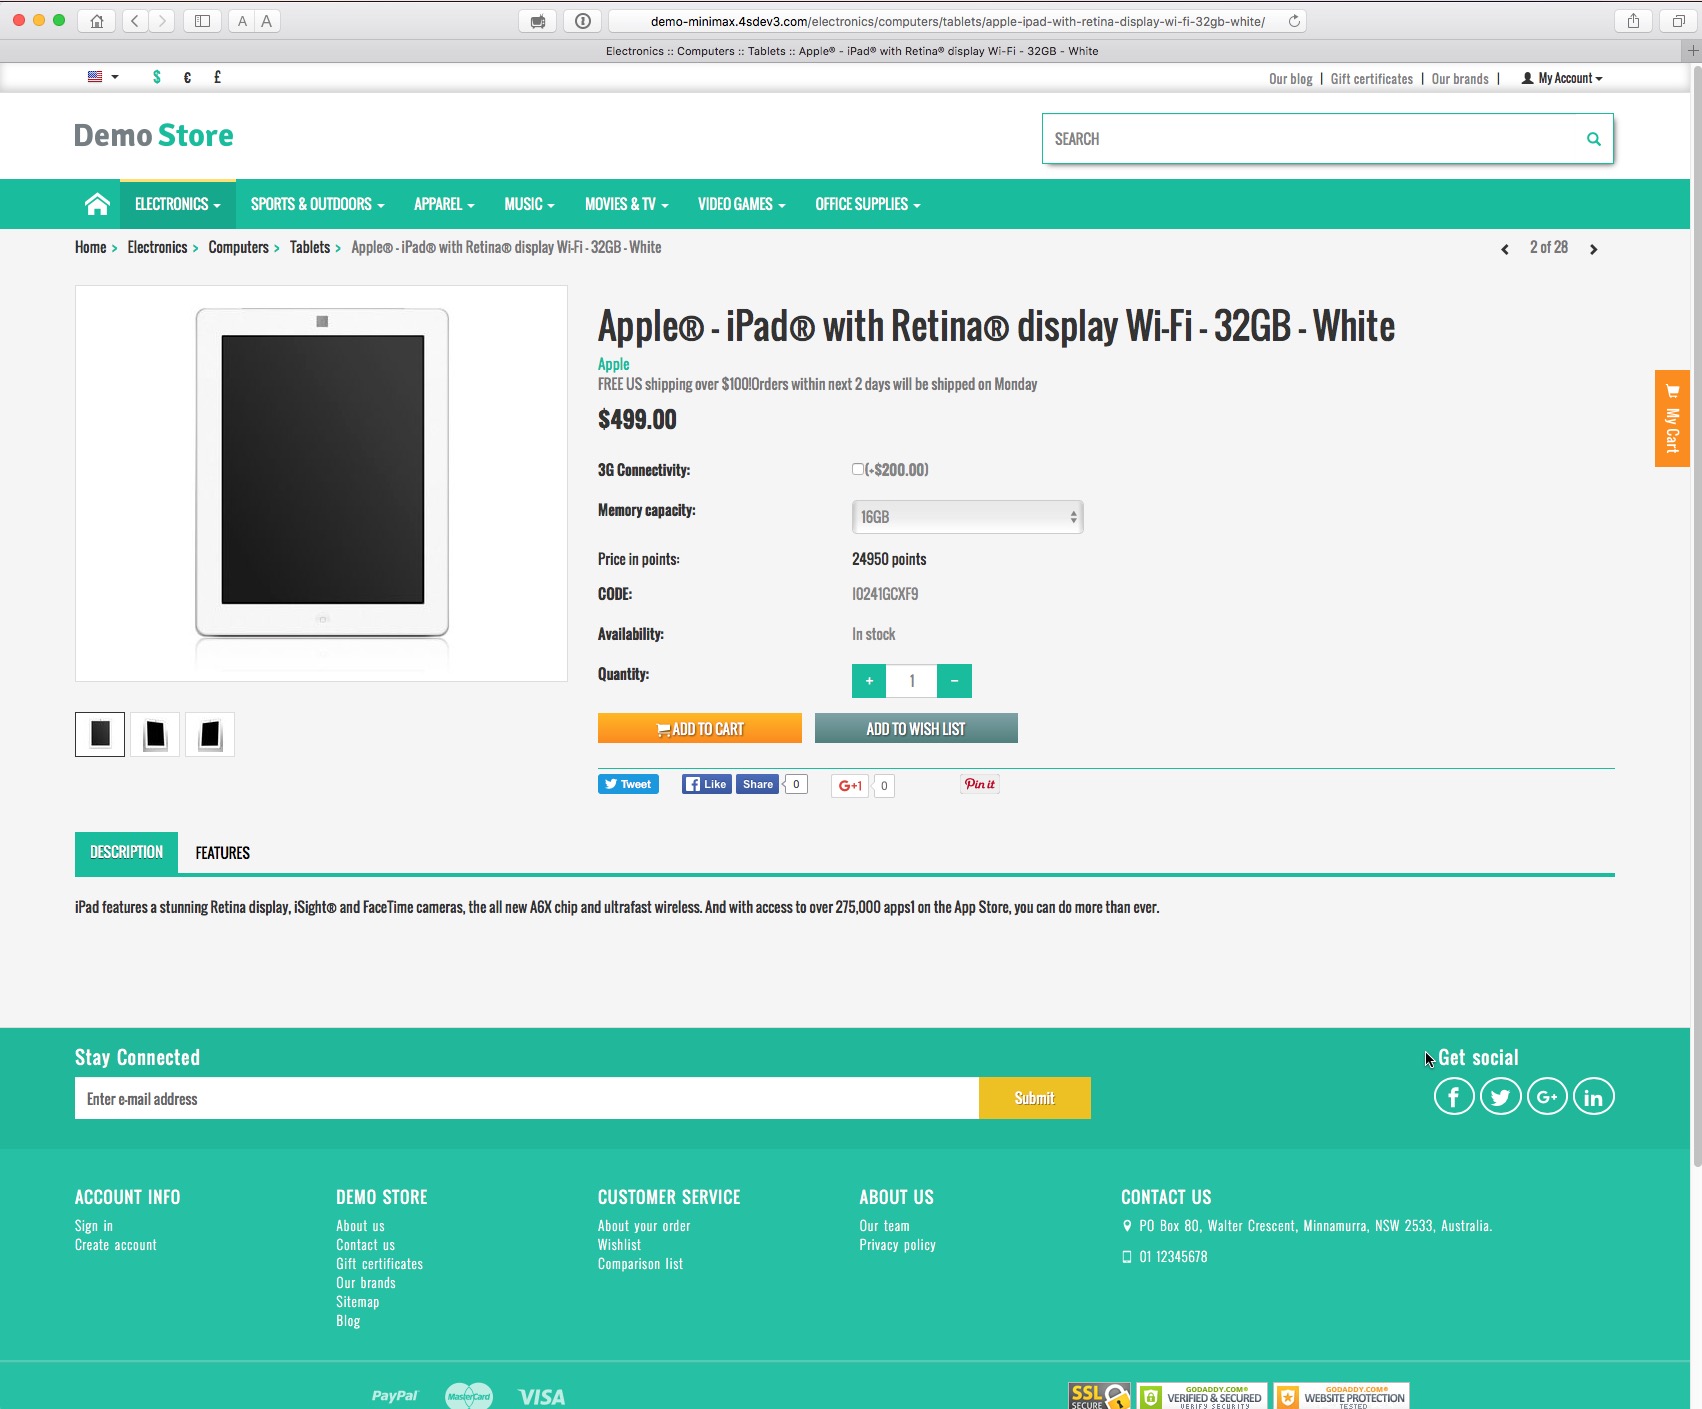This screenshot has width=1702, height=1409.
Task: Click the Pin it button
Action: click(979, 784)
